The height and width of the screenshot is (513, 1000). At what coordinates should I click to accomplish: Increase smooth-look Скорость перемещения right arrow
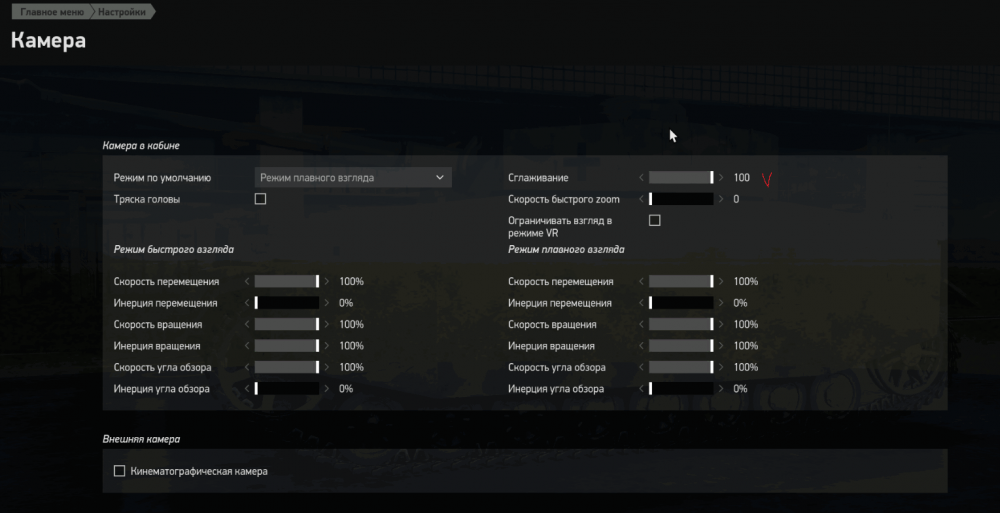click(721, 281)
